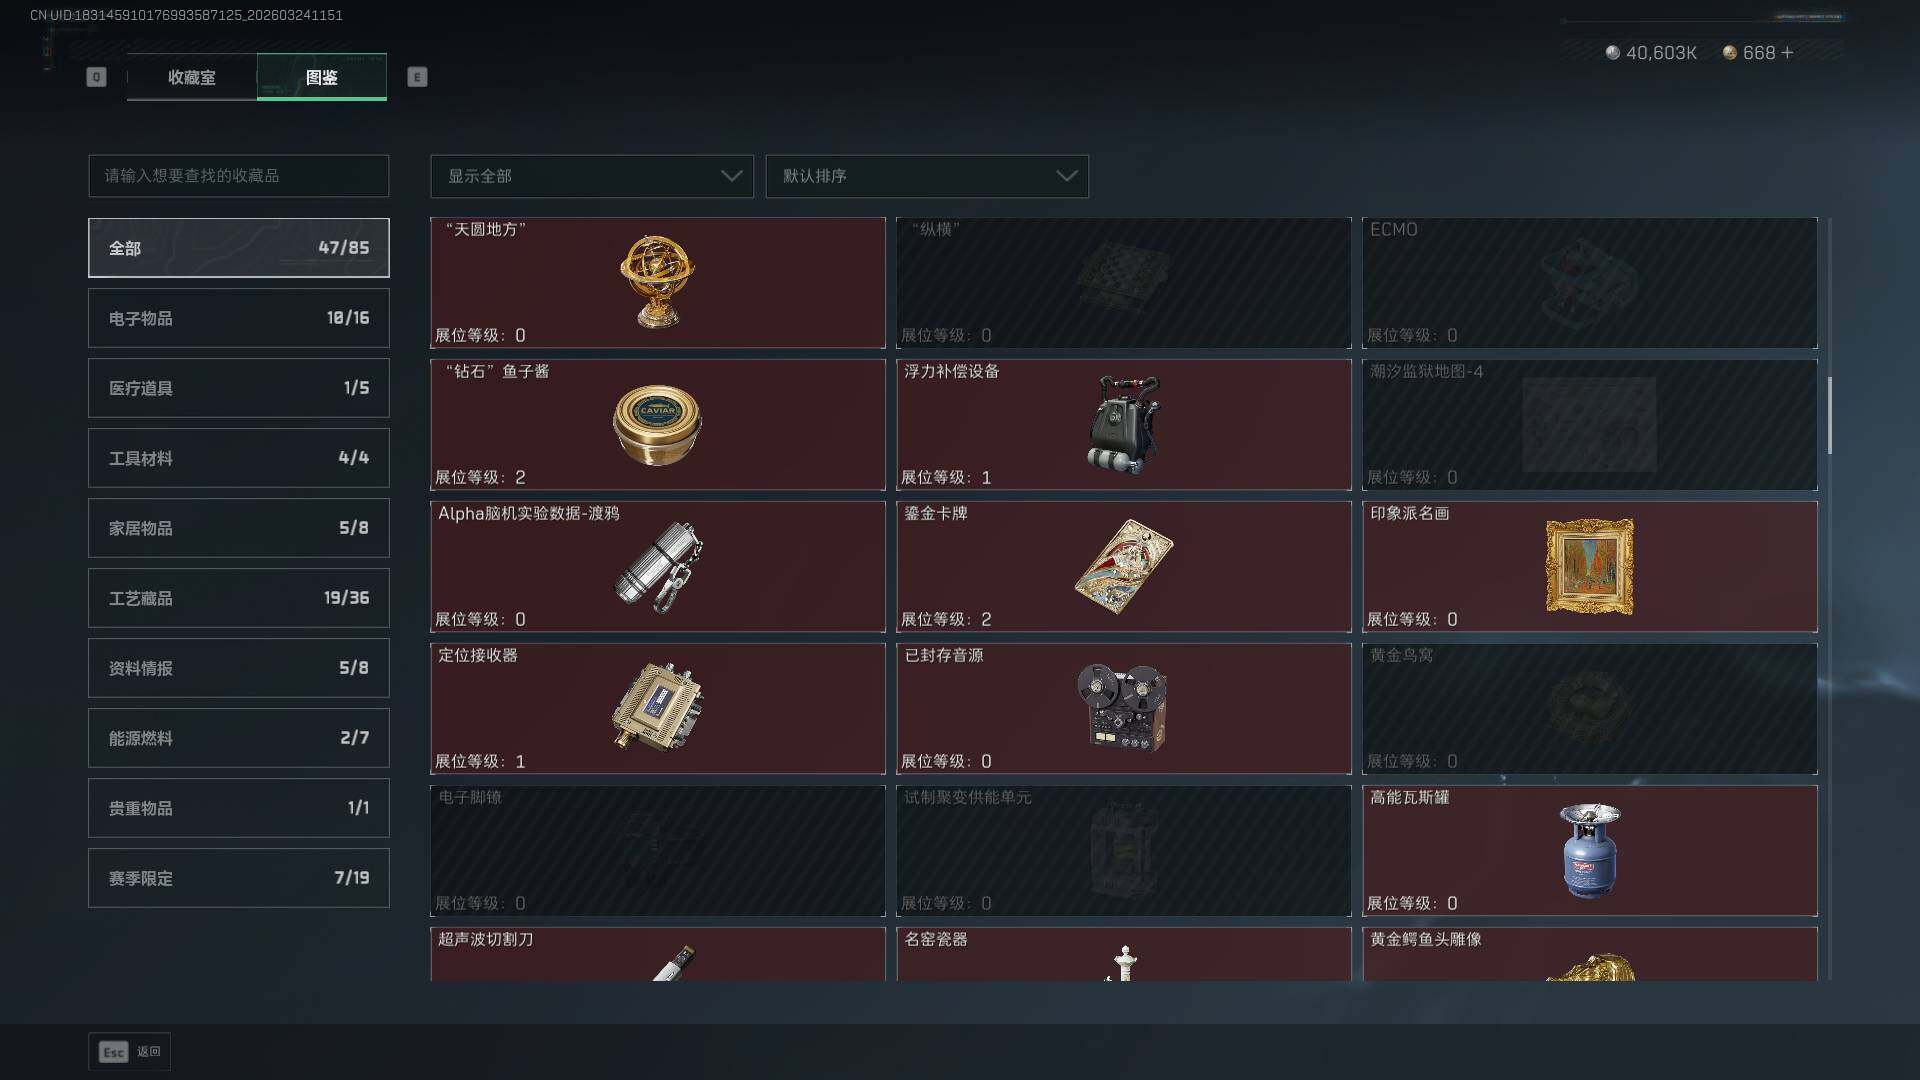Select the locked ECMO item card
Screen dimensions: 1920x1080
1590,283
